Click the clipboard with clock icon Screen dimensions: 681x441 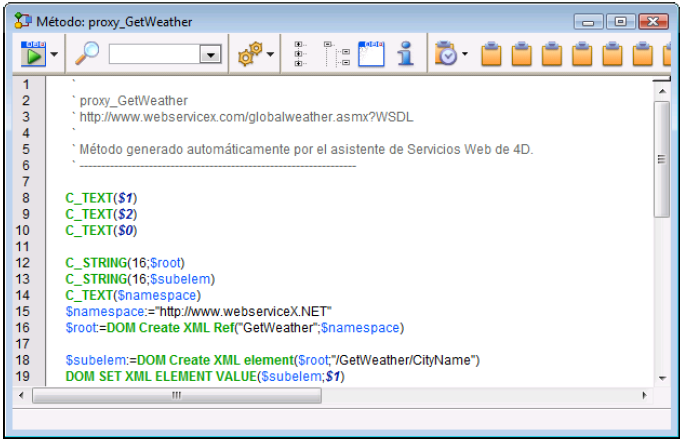(x=446, y=54)
